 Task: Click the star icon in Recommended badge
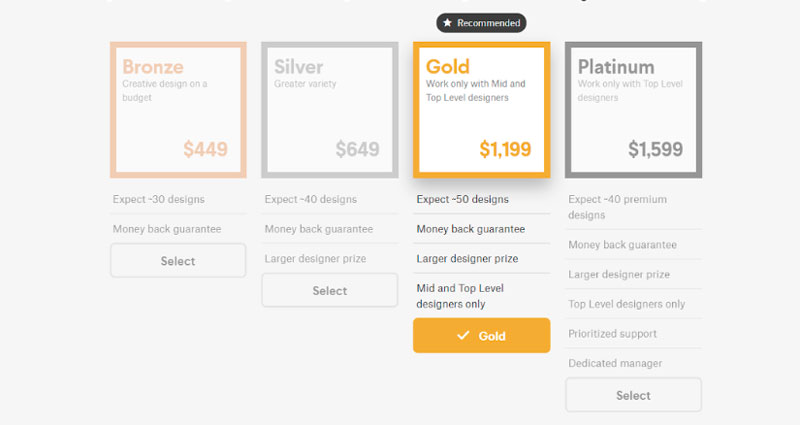[x=447, y=23]
